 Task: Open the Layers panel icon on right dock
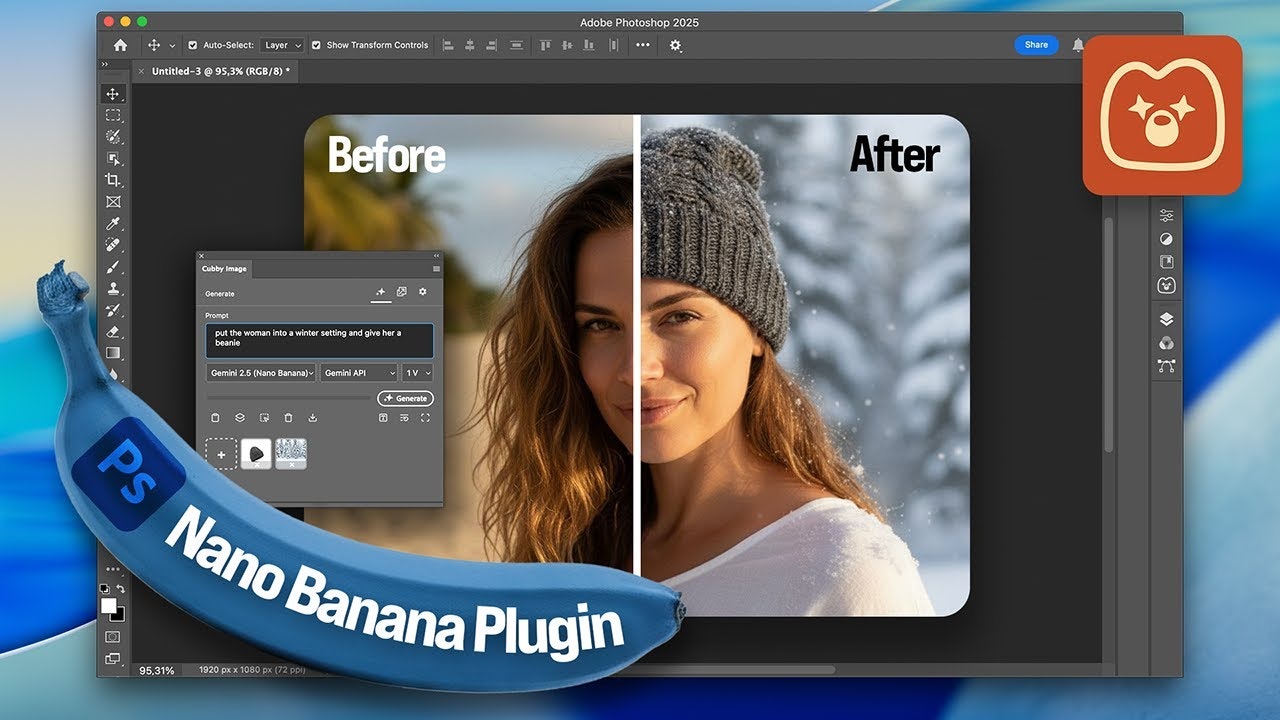pos(1166,319)
